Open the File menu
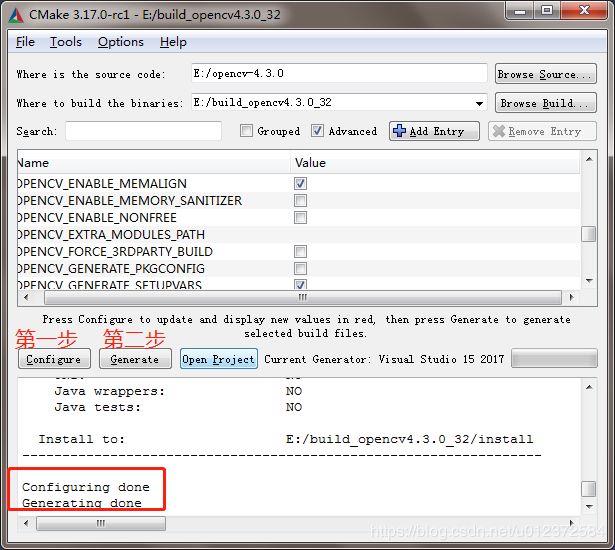This screenshot has width=615, height=550. coord(25,42)
